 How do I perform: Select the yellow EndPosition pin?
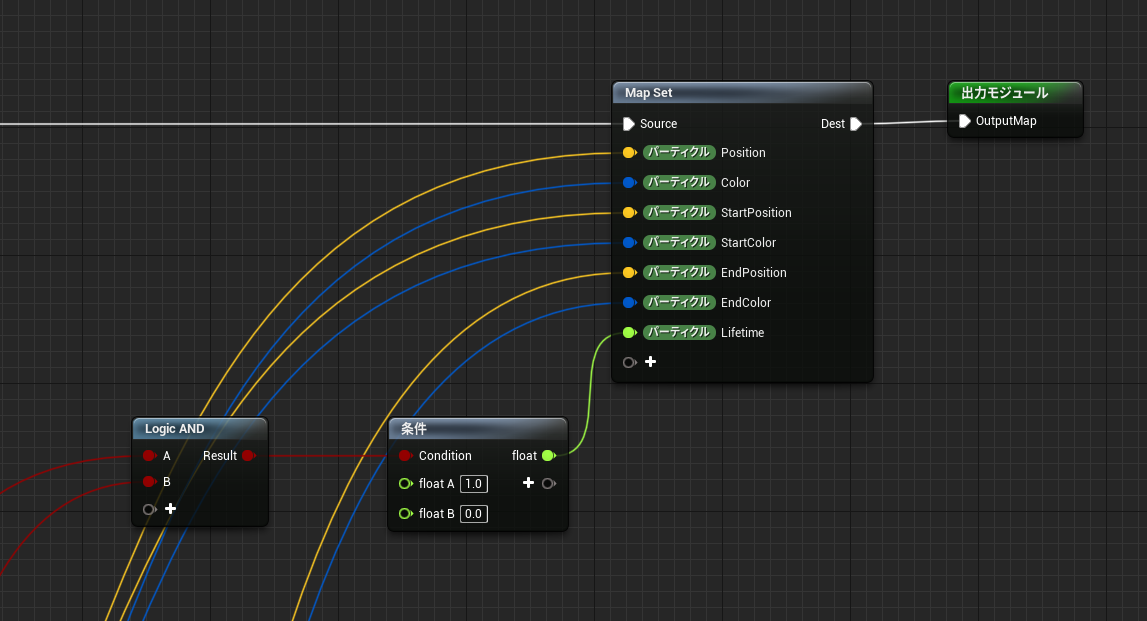pyautogui.click(x=629, y=273)
